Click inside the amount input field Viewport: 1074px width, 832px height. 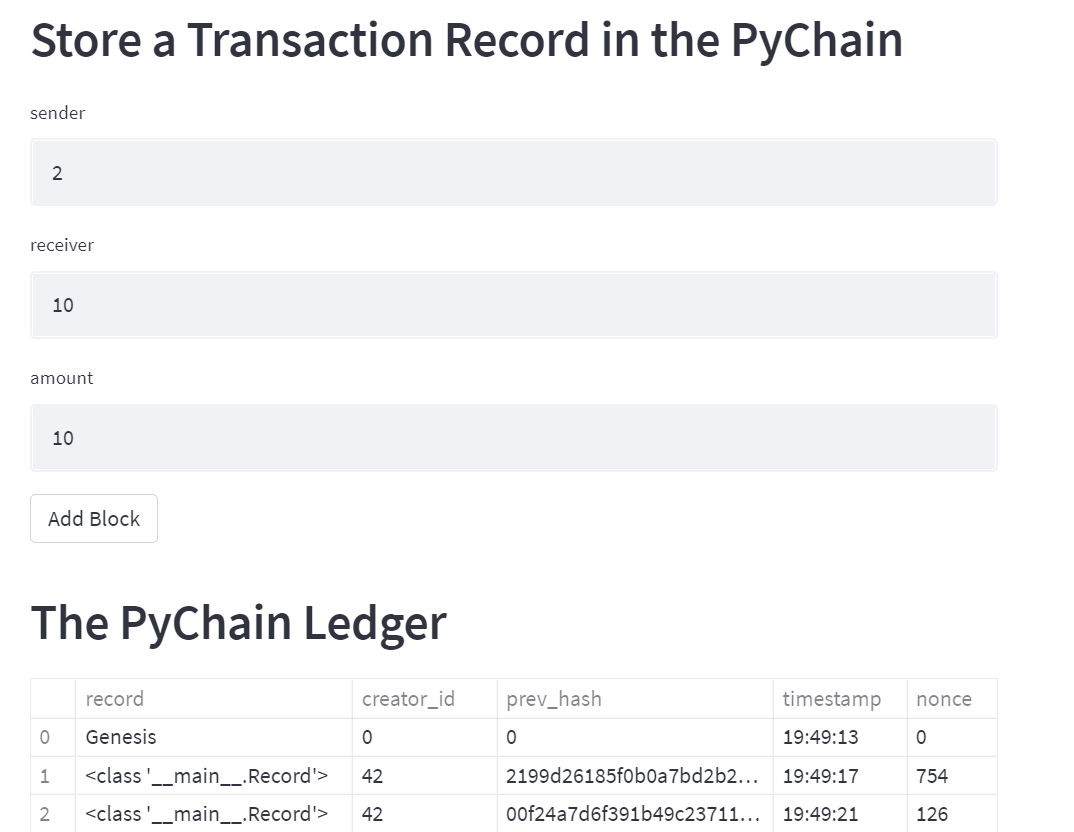(x=513, y=437)
